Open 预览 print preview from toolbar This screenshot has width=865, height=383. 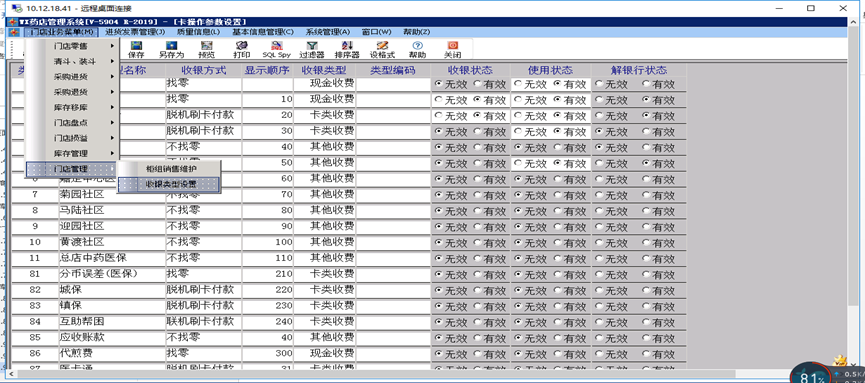(207, 50)
